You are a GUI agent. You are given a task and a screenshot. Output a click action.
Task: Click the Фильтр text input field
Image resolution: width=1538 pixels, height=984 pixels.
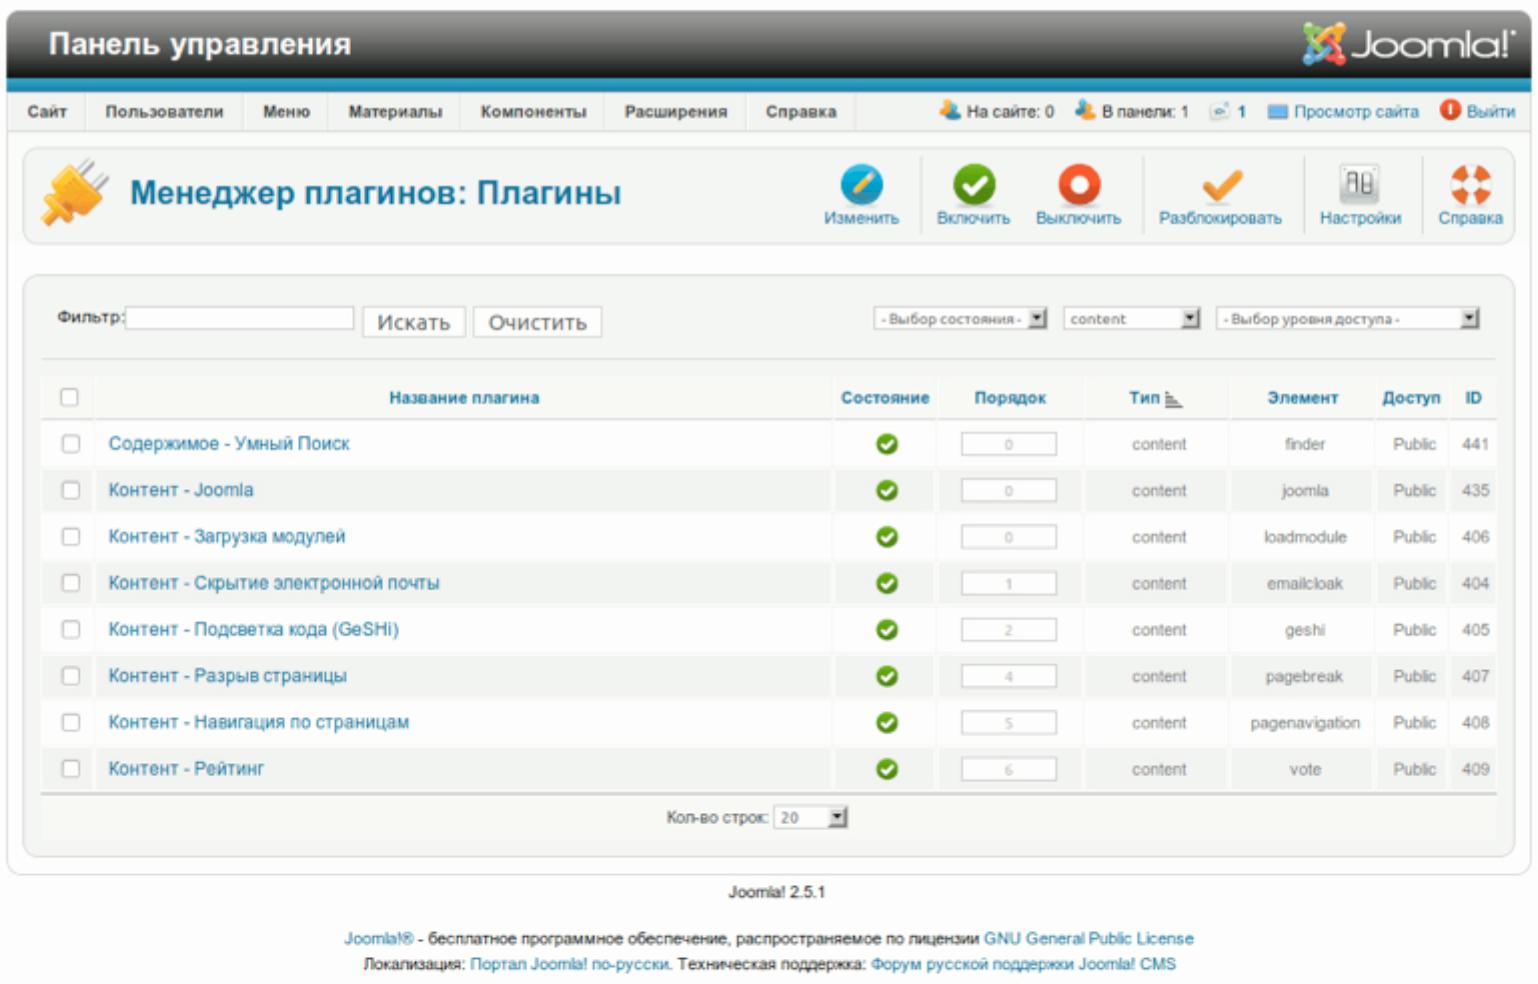(x=239, y=318)
